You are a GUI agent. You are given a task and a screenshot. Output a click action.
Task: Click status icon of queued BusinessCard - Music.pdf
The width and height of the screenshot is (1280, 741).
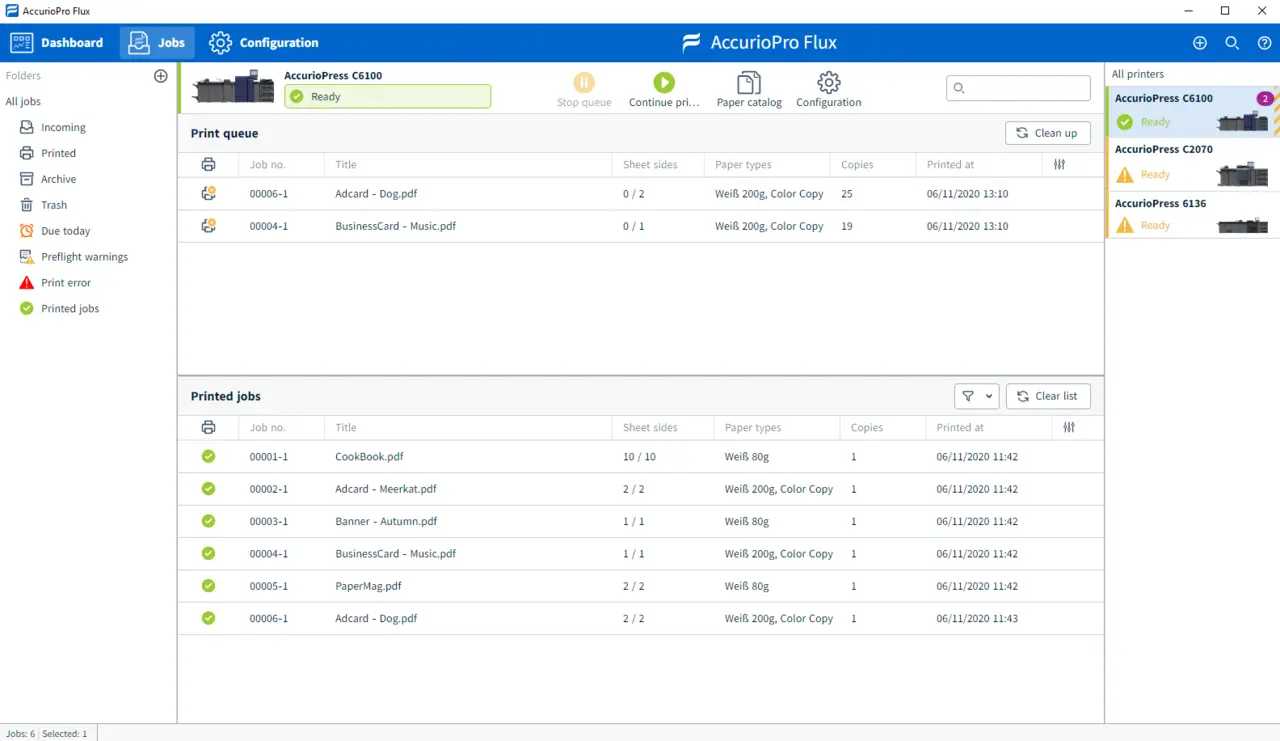[x=208, y=226]
